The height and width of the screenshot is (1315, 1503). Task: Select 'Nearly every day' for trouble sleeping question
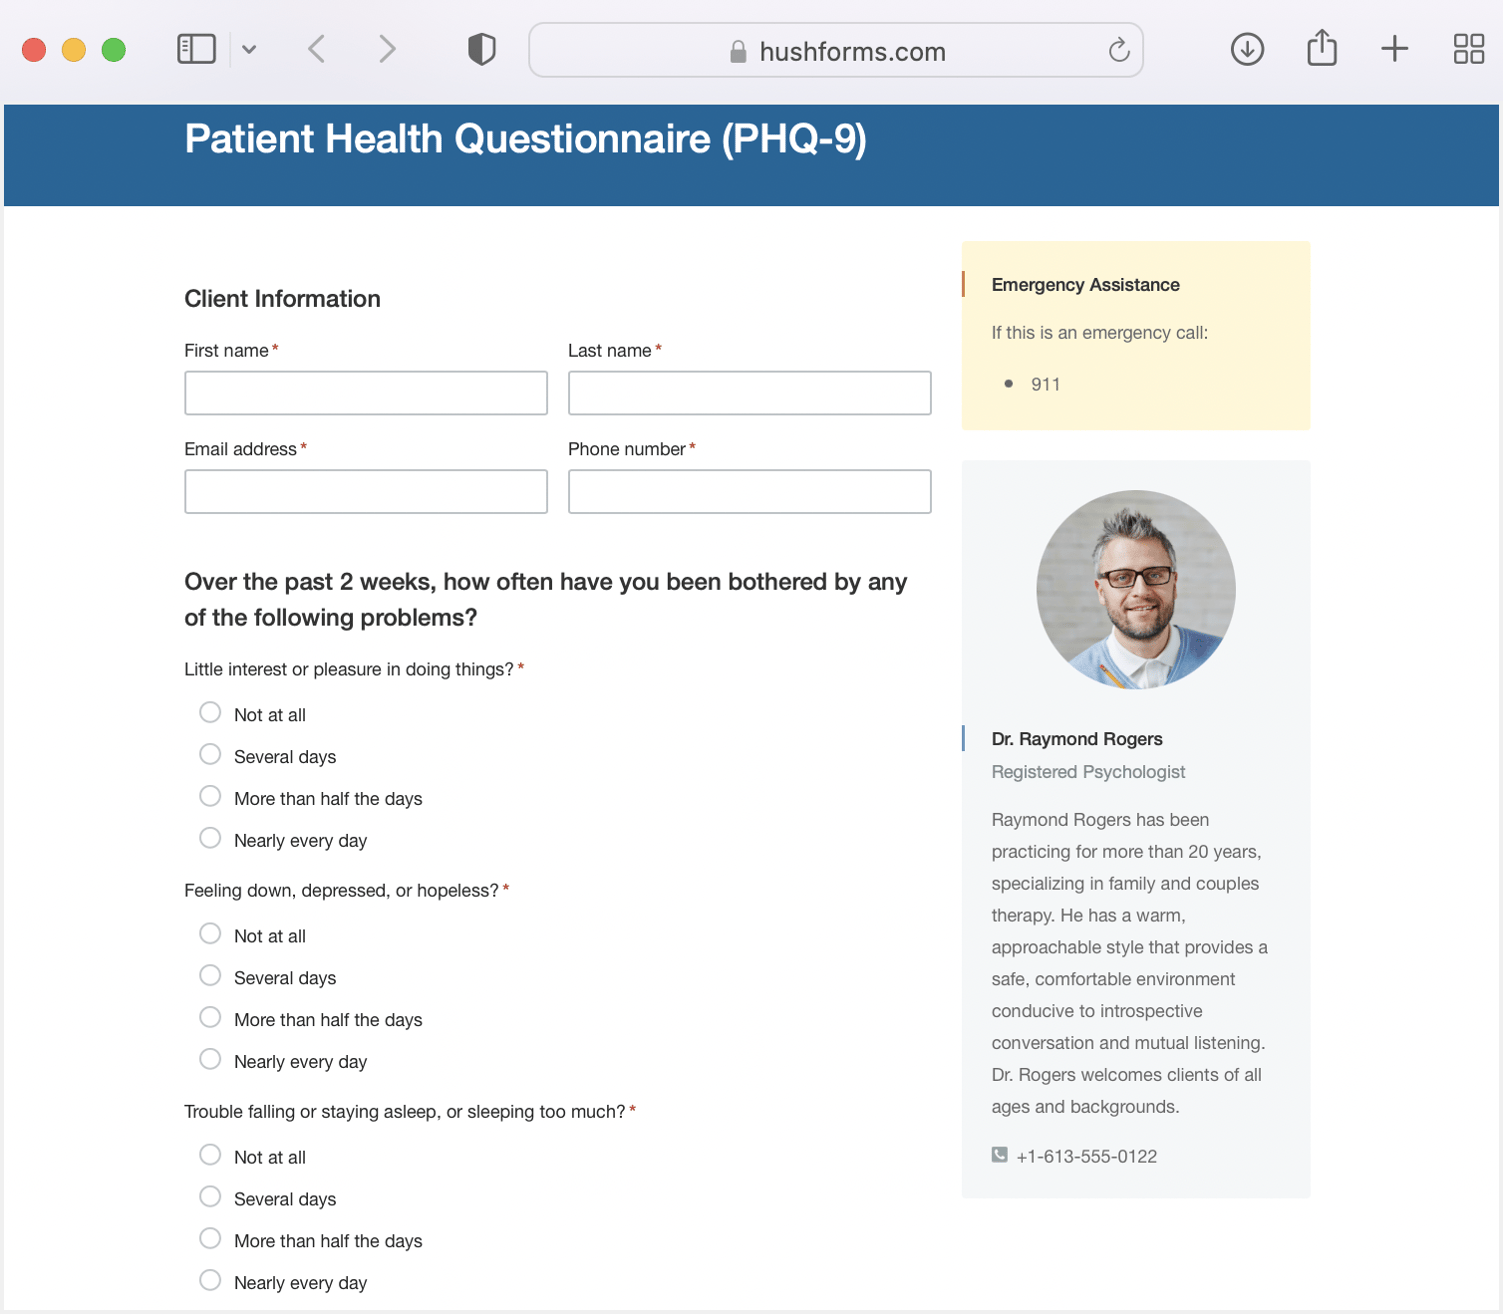pyautogui.click(x=210, y=1280)
